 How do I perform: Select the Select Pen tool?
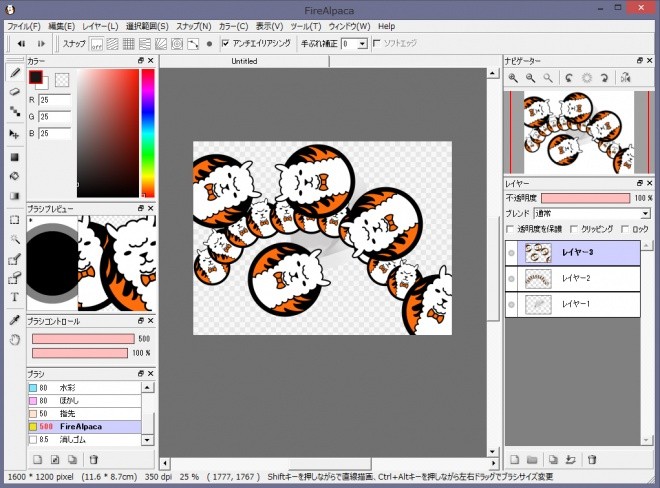pos(15,259)
